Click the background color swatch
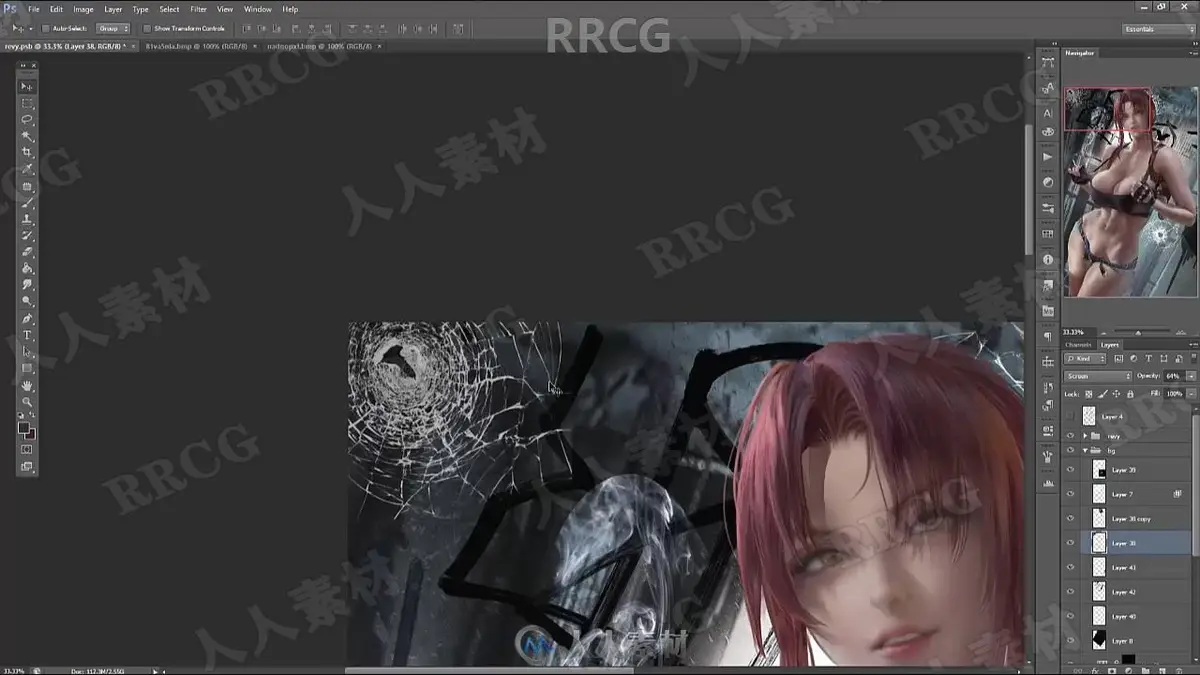The image size is (1200, 675). tap(31, 434)
